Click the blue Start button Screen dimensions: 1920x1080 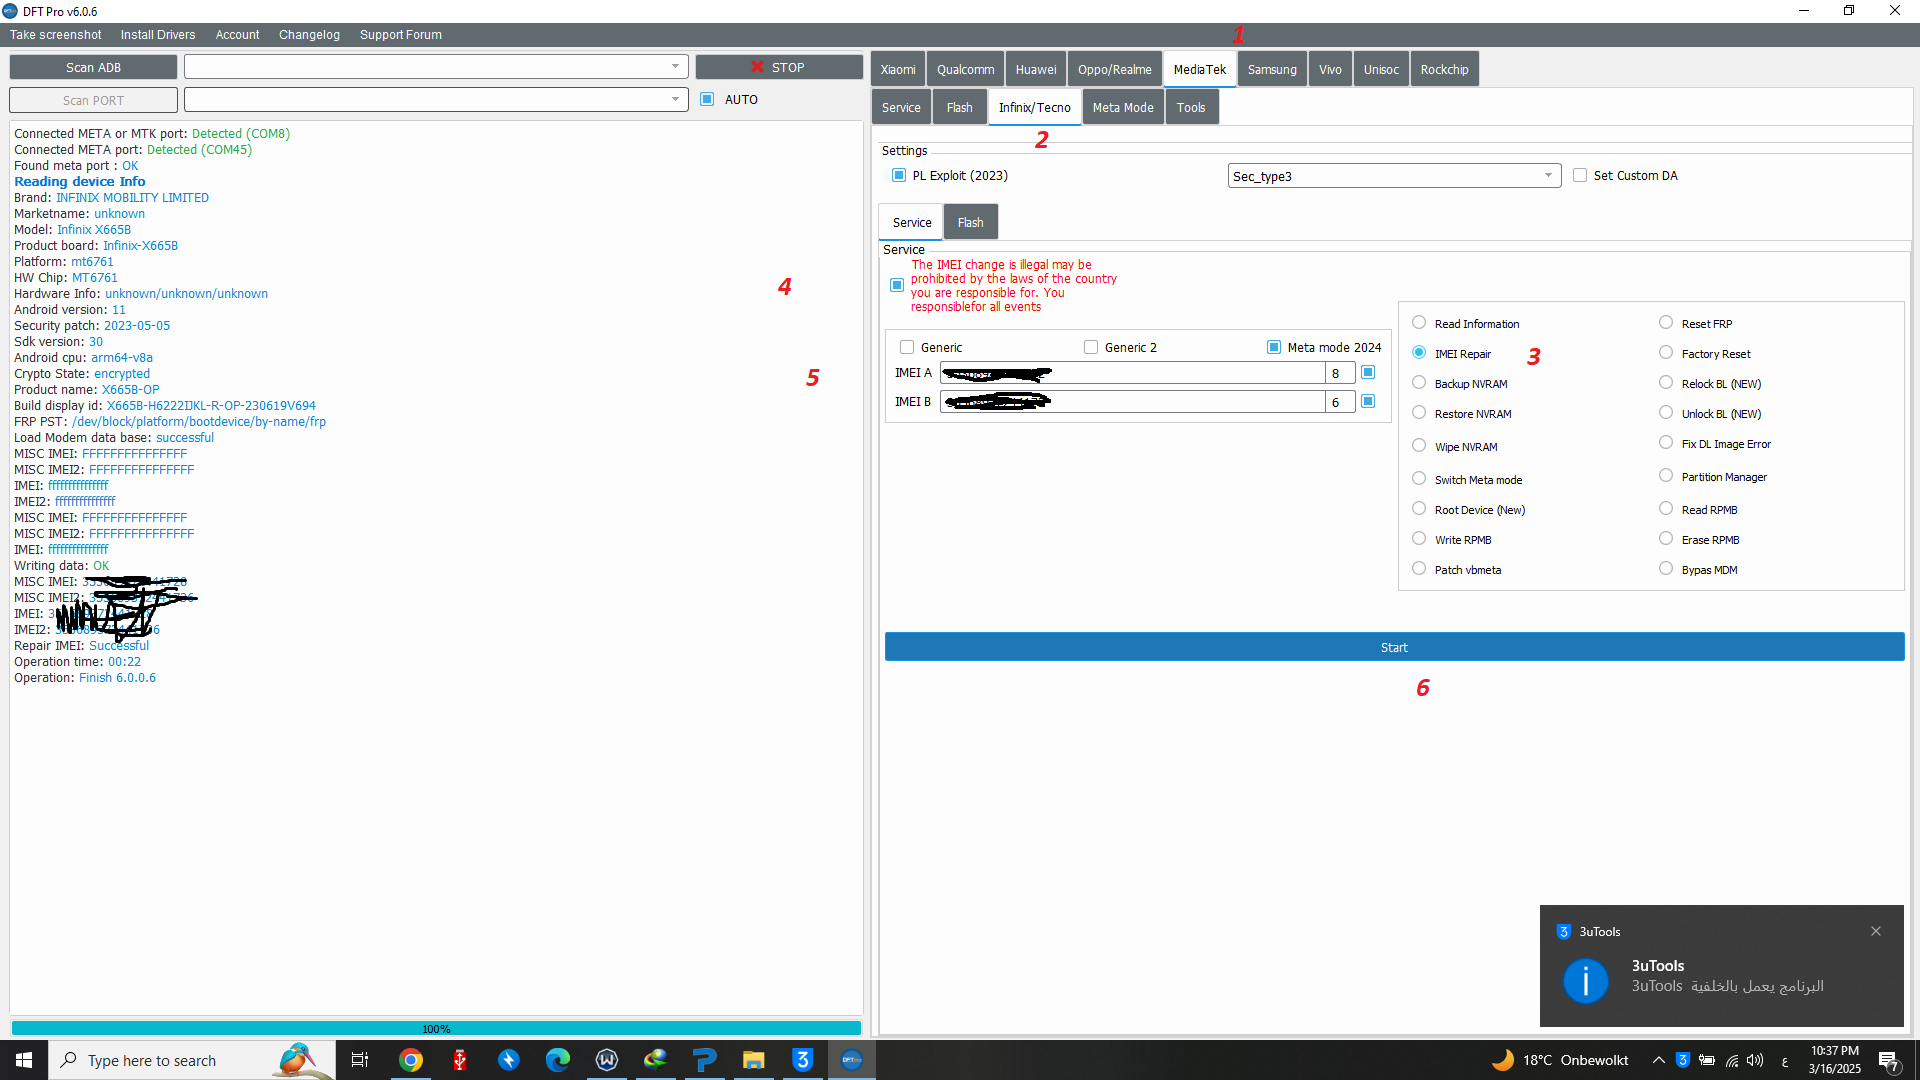[x=1394, y=647]
